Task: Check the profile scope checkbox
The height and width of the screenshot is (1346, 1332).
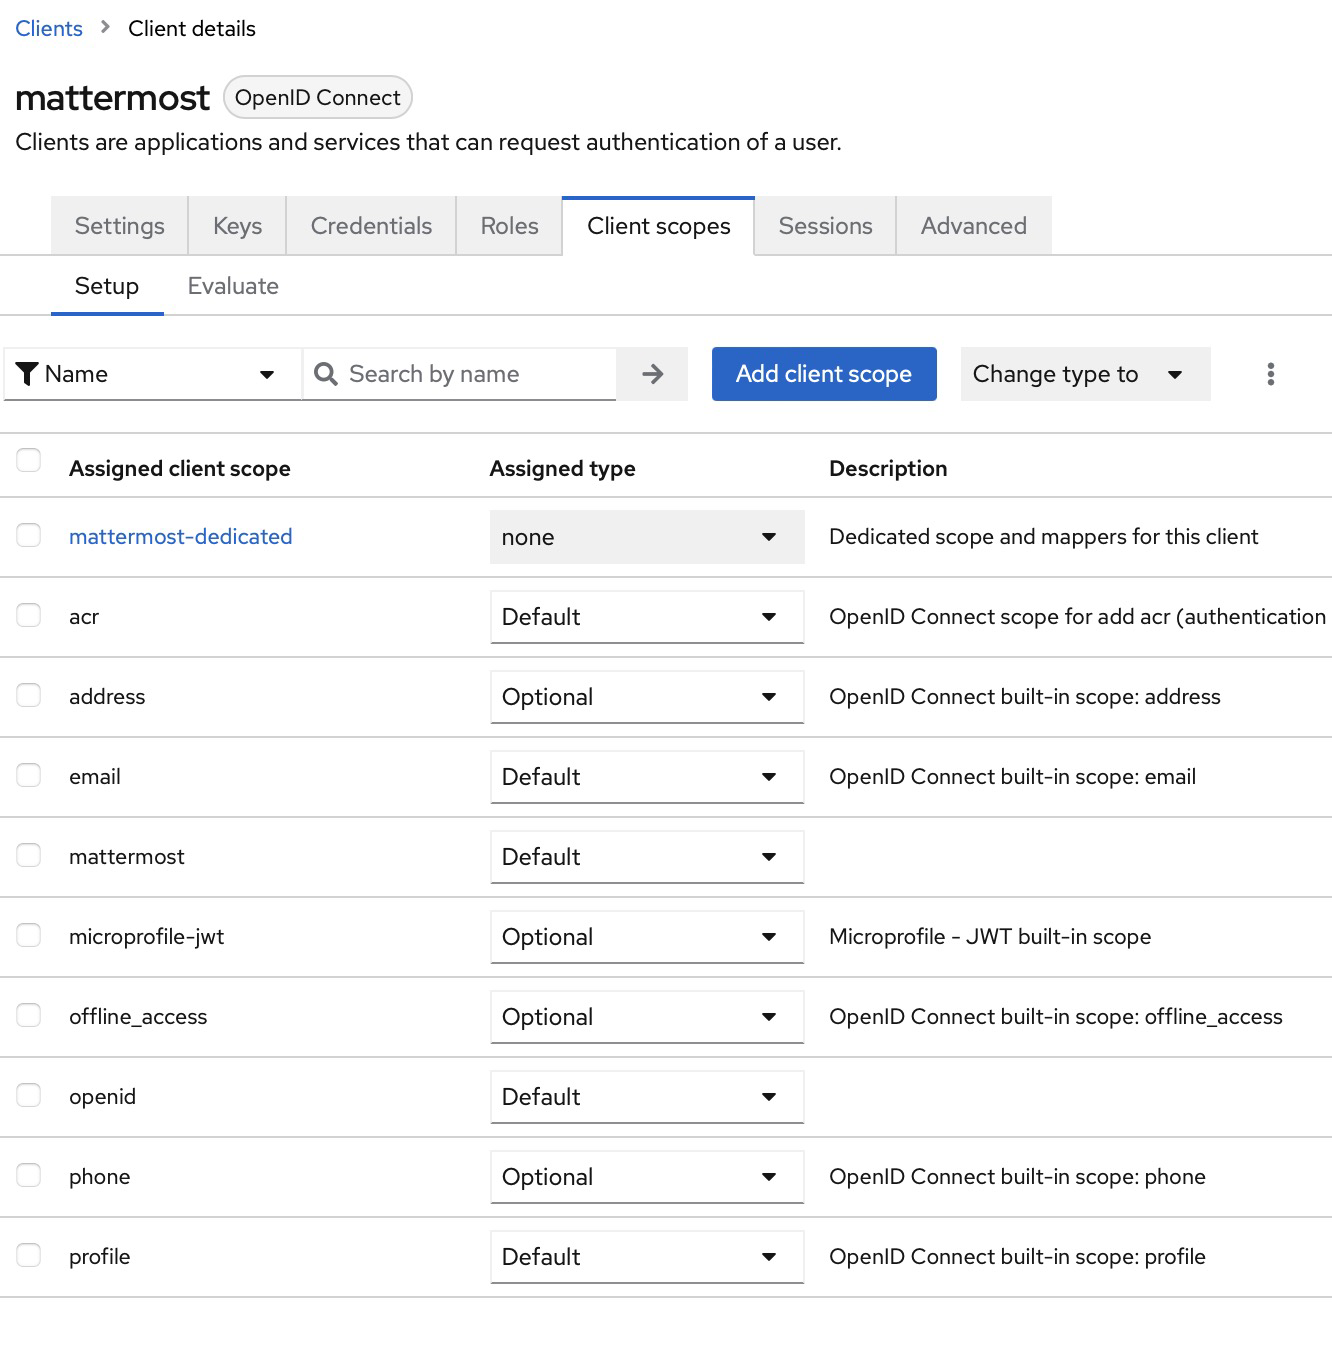Action: click(x=29, y=1255)
